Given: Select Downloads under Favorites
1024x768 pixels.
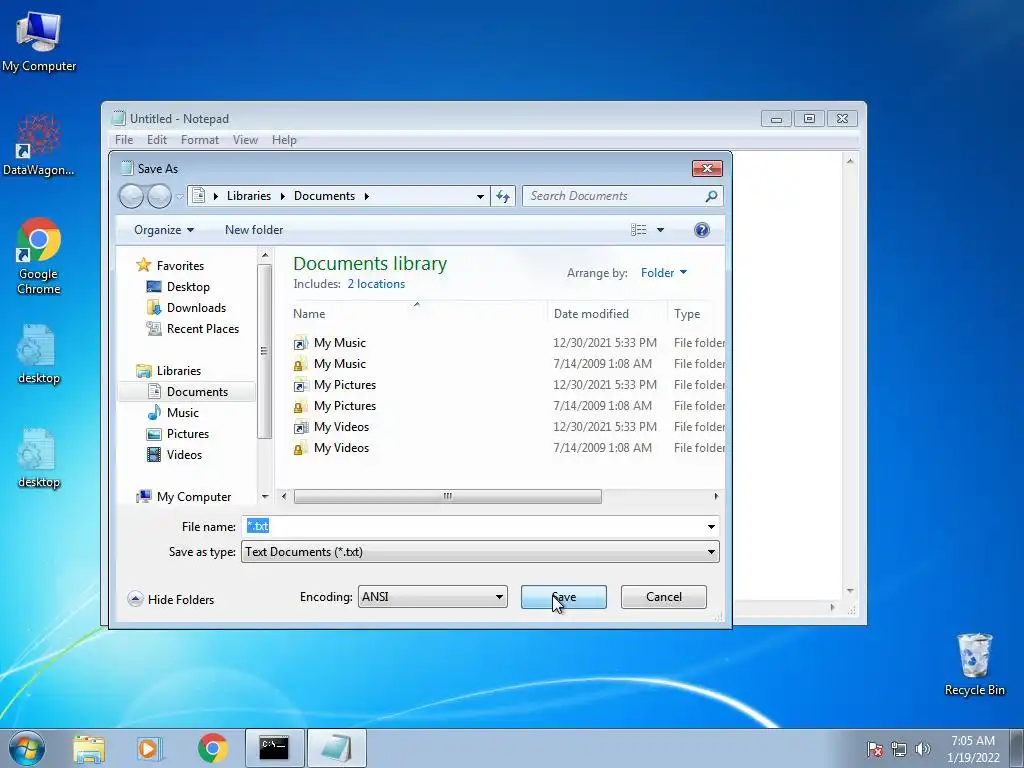Looking at the screenshot, I should click(x=196, y=308).
